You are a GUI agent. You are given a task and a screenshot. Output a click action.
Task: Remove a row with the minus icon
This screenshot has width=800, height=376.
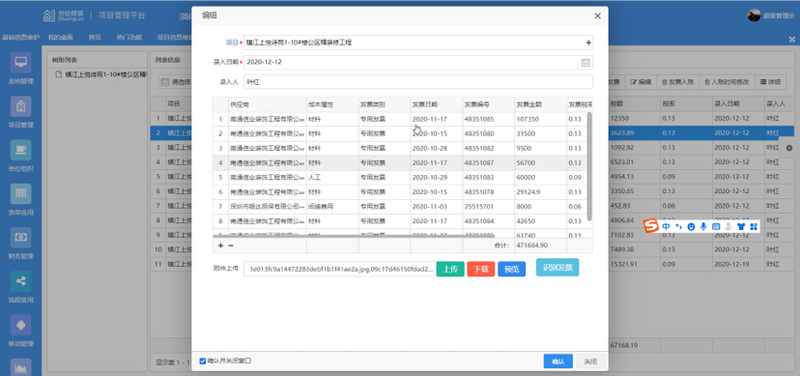231,245
